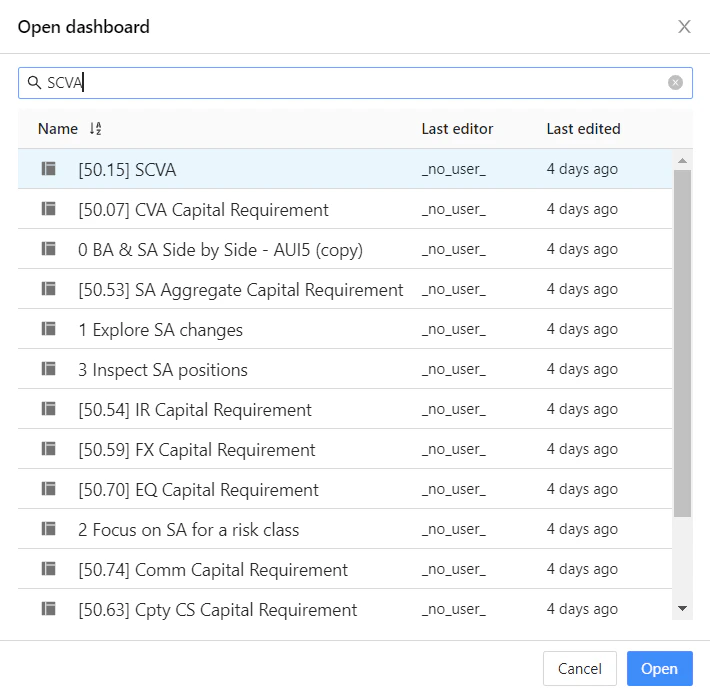This screenshot has width=710, height=691.
Task: Click the Last editor column header
Action: 457,129
